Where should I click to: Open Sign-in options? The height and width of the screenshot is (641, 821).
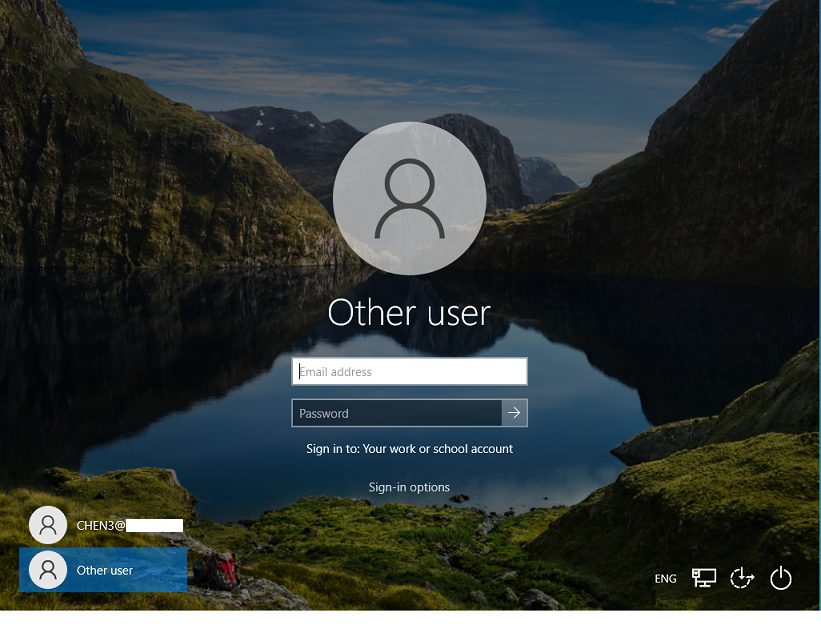409,488
